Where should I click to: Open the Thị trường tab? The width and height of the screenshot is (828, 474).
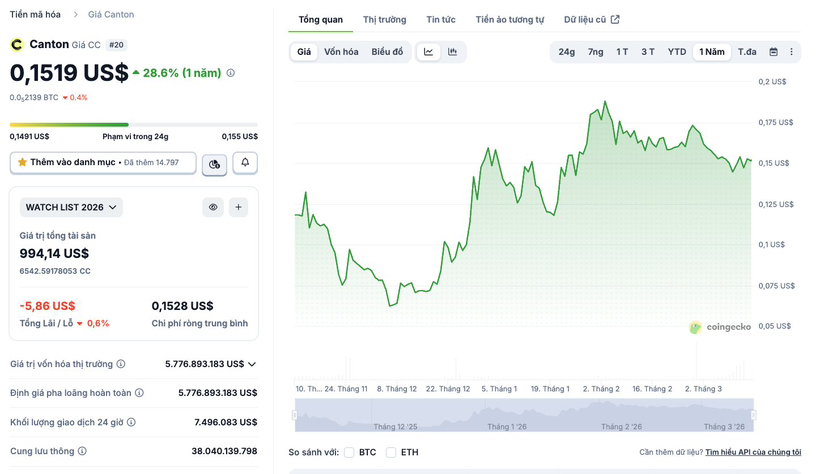click(x=384, y=20)
